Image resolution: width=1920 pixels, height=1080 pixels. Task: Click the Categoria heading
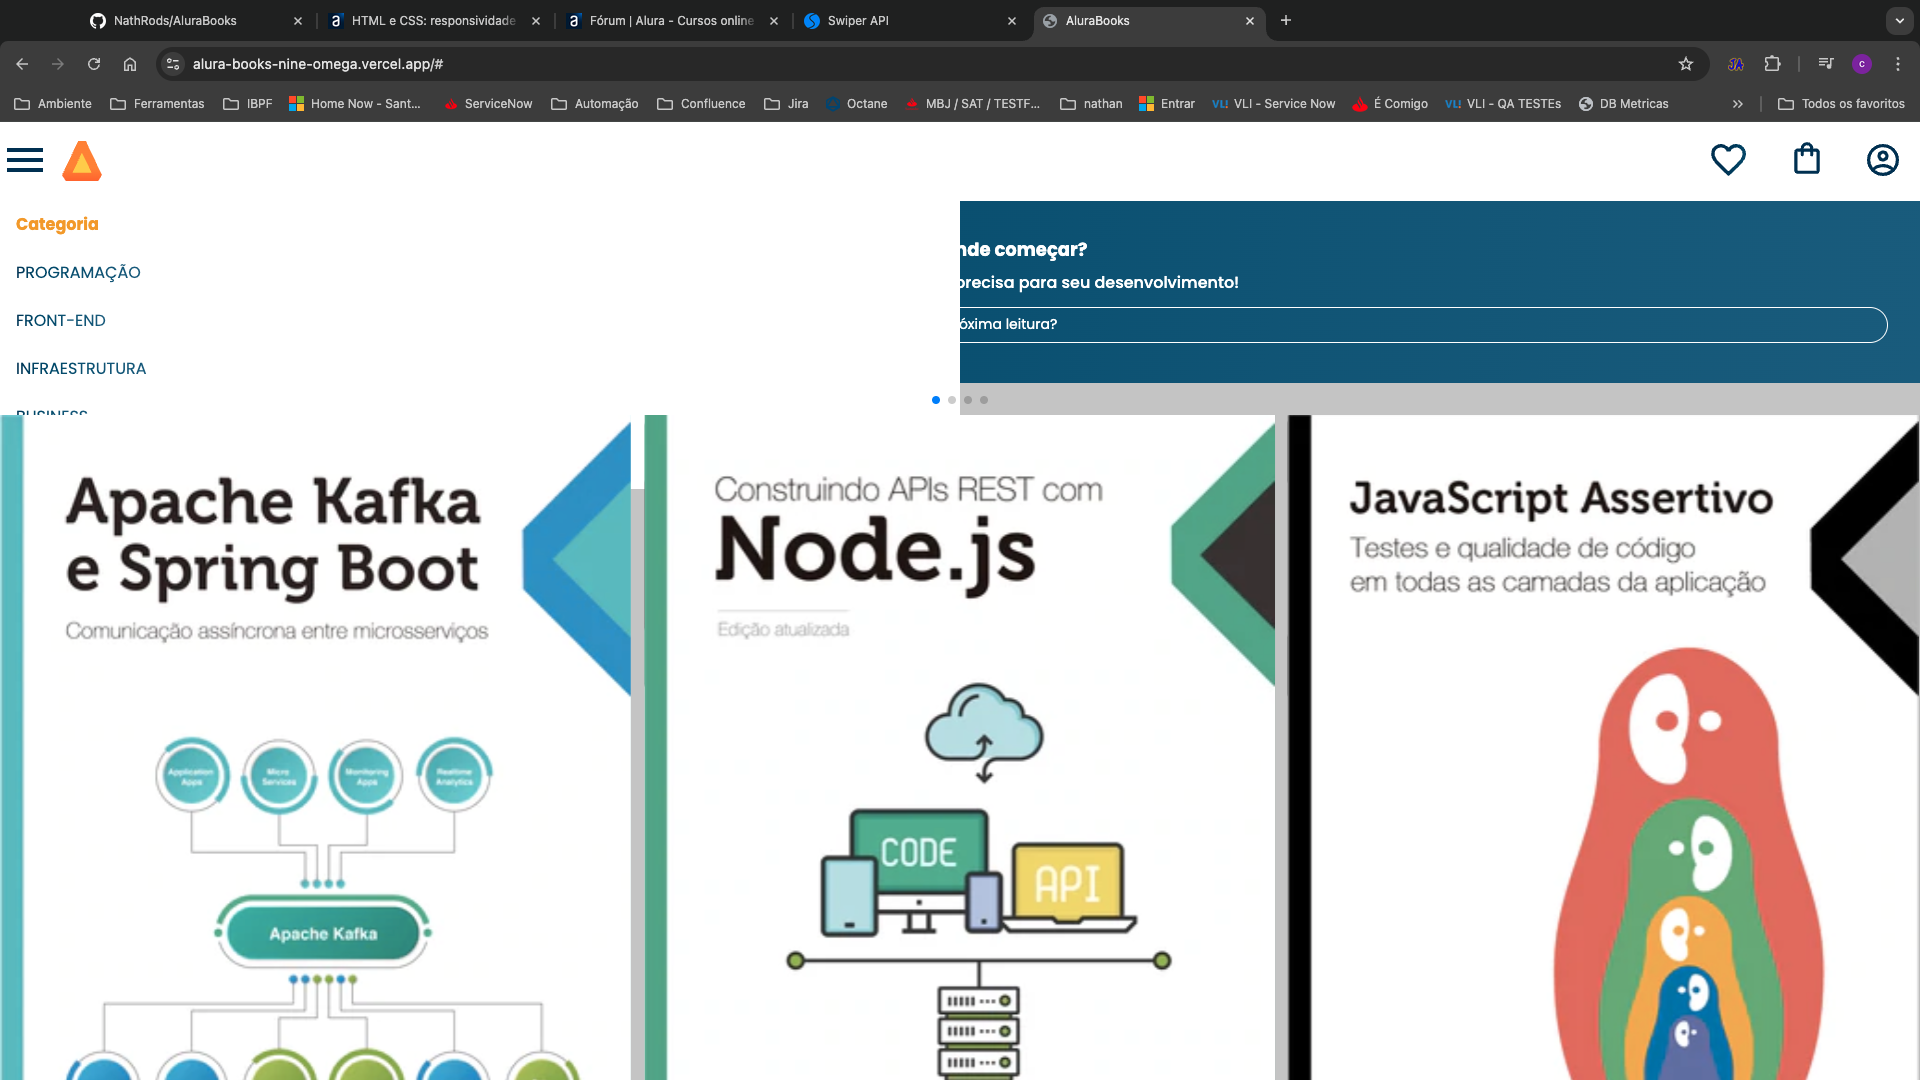click(x=57, y=224)
